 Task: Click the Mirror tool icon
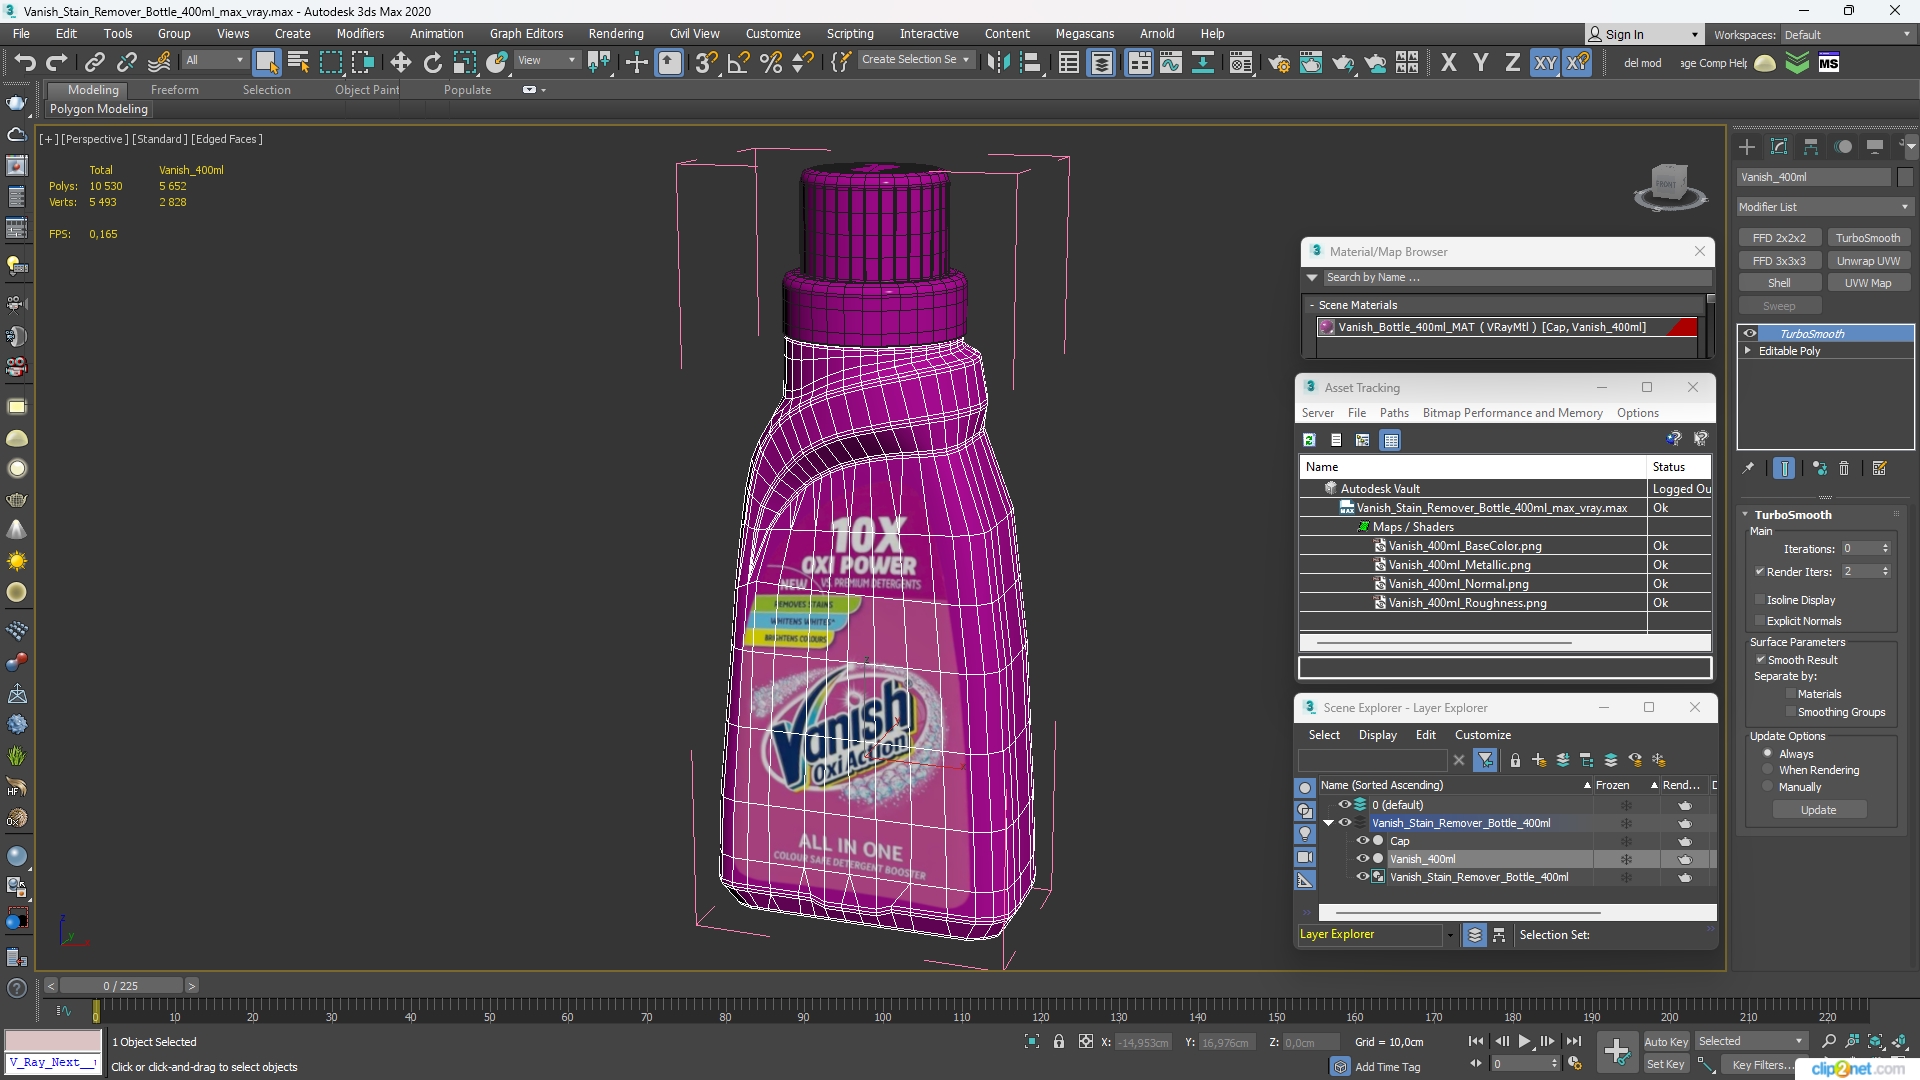pyautogui.click(x=997, y=63)
